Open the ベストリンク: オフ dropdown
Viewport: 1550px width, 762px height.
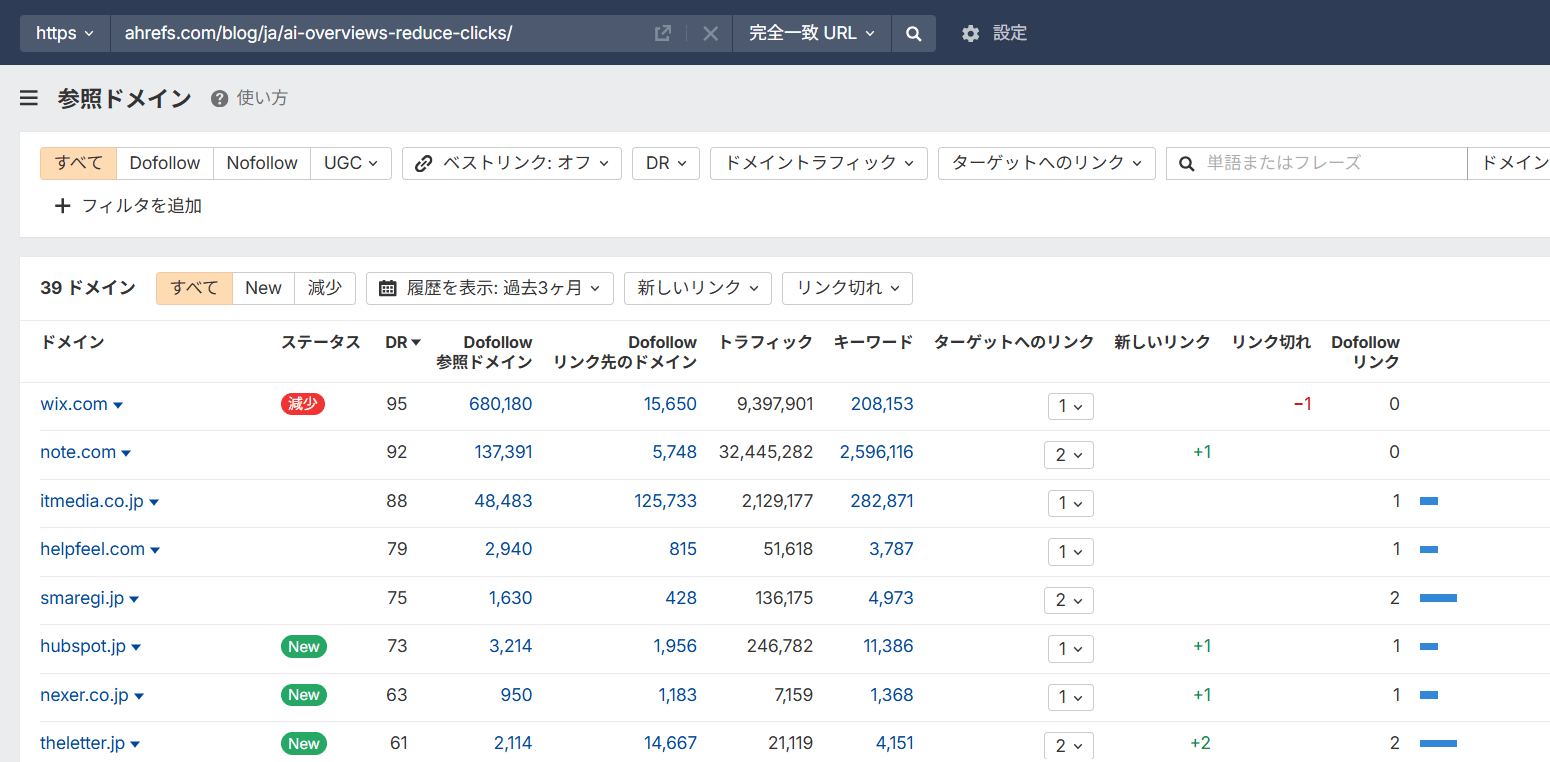[x=512, y=163]
